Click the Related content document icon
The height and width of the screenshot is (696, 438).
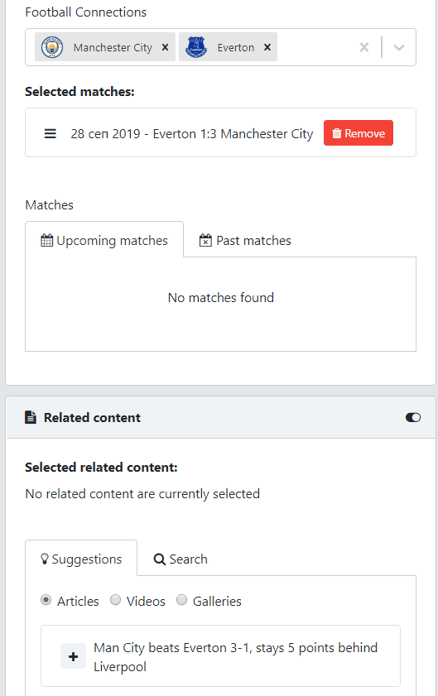pos(30,417)
